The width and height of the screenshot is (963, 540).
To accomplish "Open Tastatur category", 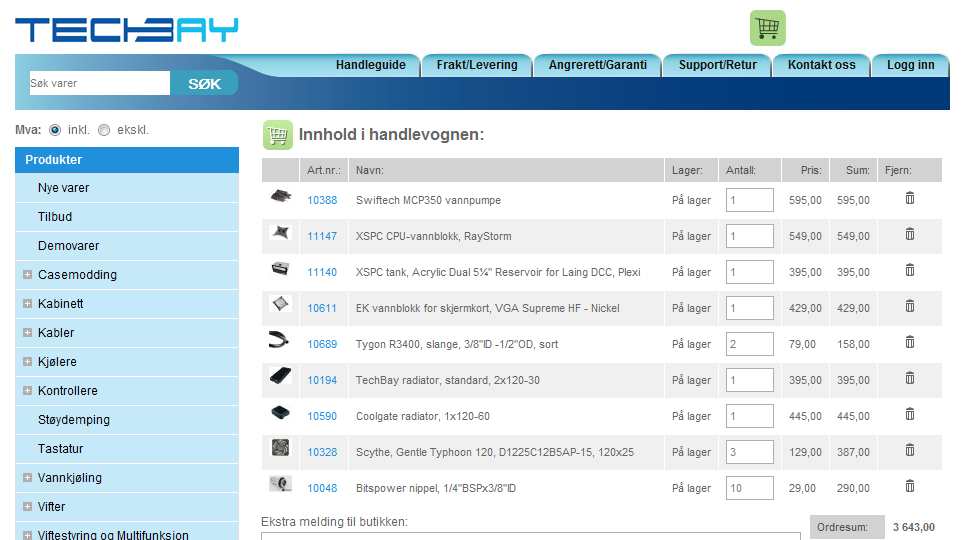I will pos(127,448).
